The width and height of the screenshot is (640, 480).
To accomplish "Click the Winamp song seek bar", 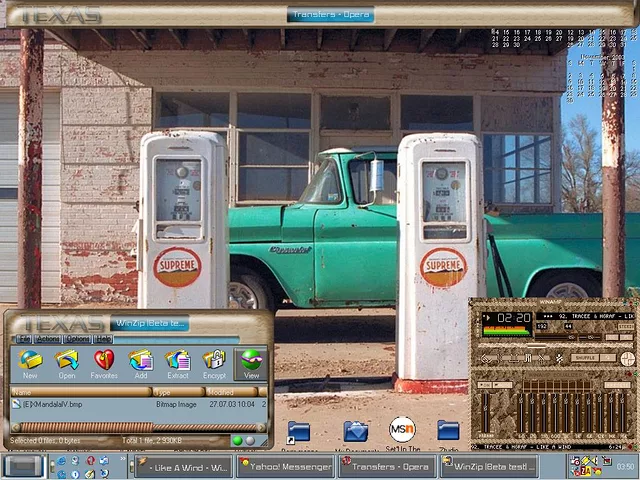I will pos(555,345).
